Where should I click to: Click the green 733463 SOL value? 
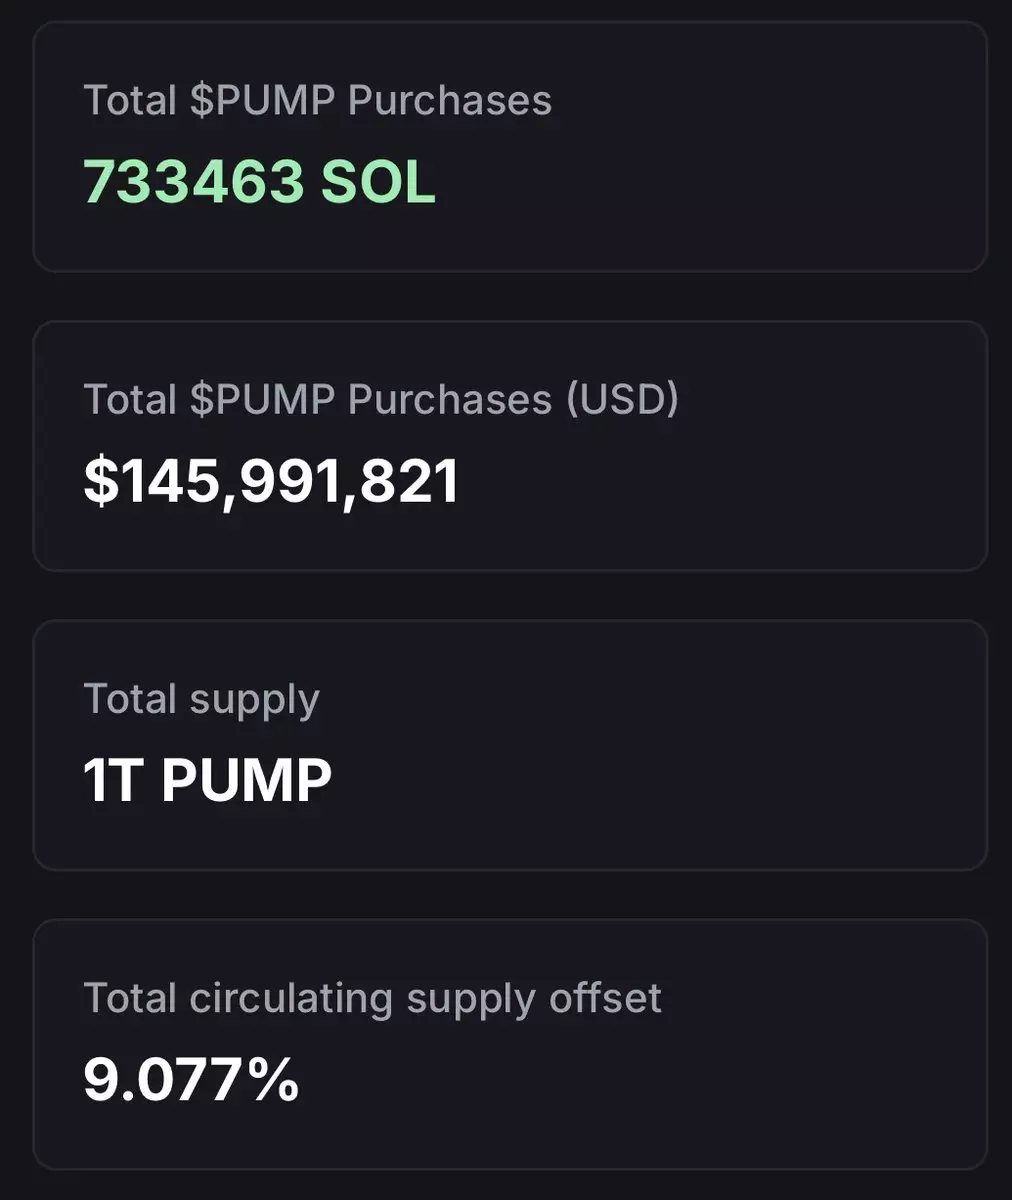pos(259,183)
